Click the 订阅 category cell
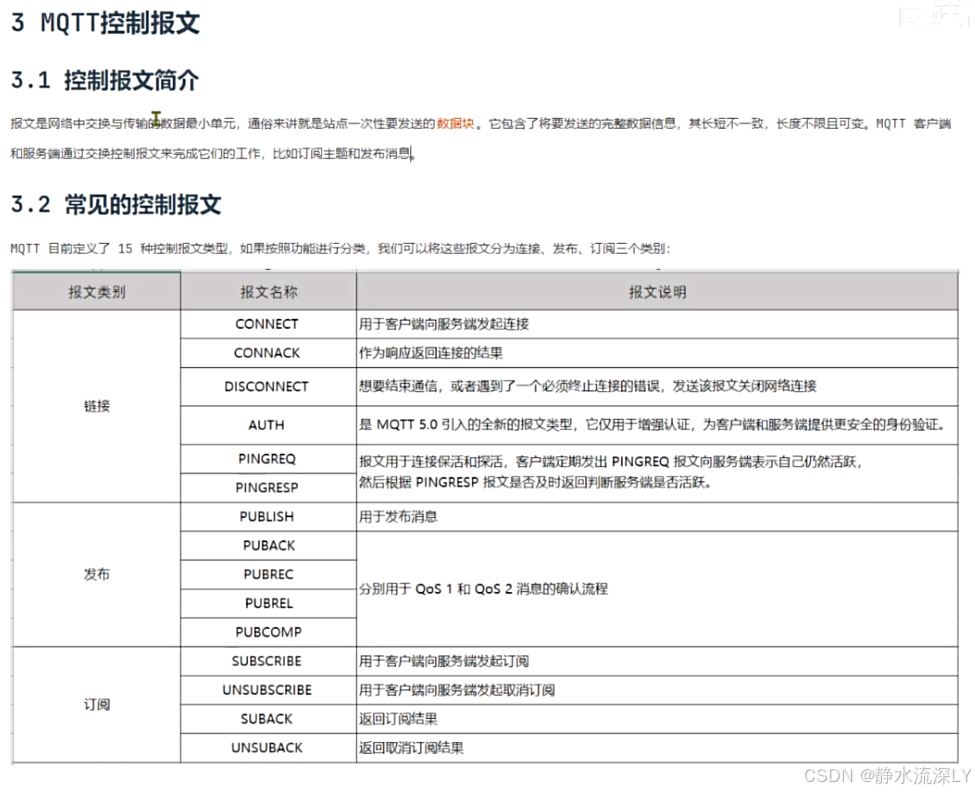The image size is (975, 793). (97, 704)
